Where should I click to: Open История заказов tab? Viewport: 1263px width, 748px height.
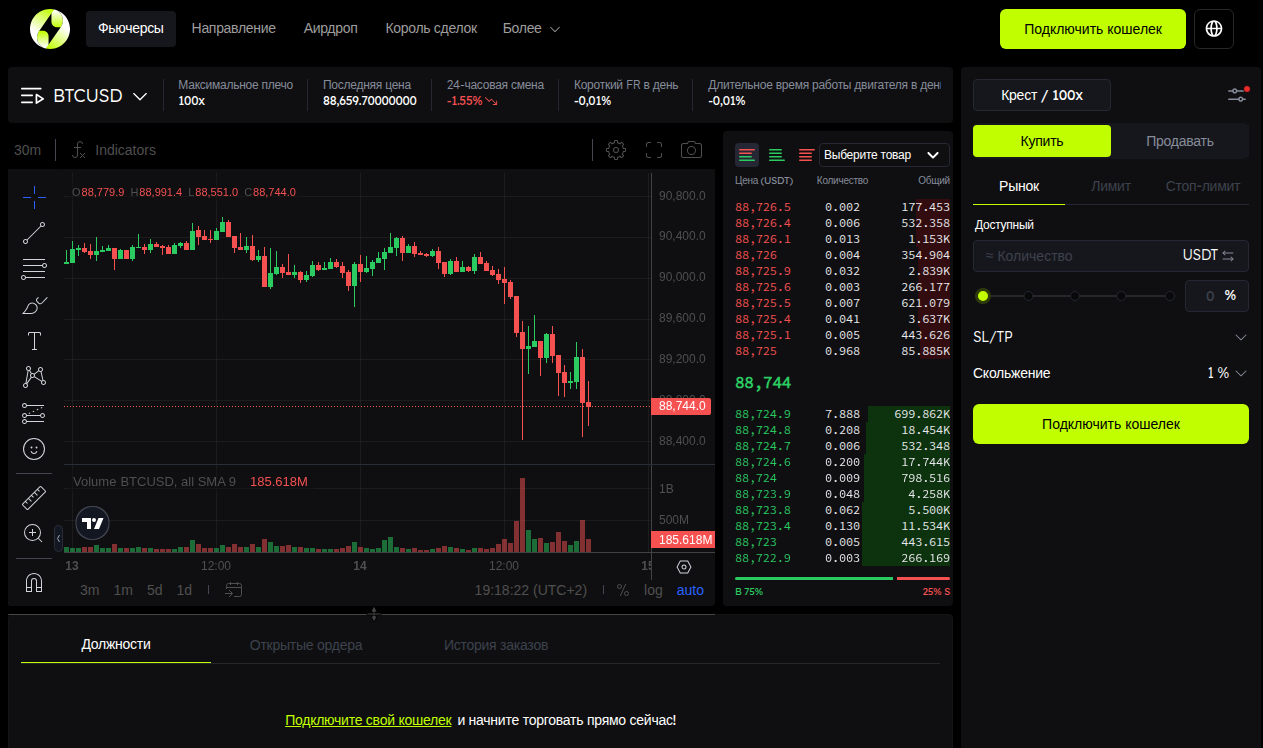point(495,645)
